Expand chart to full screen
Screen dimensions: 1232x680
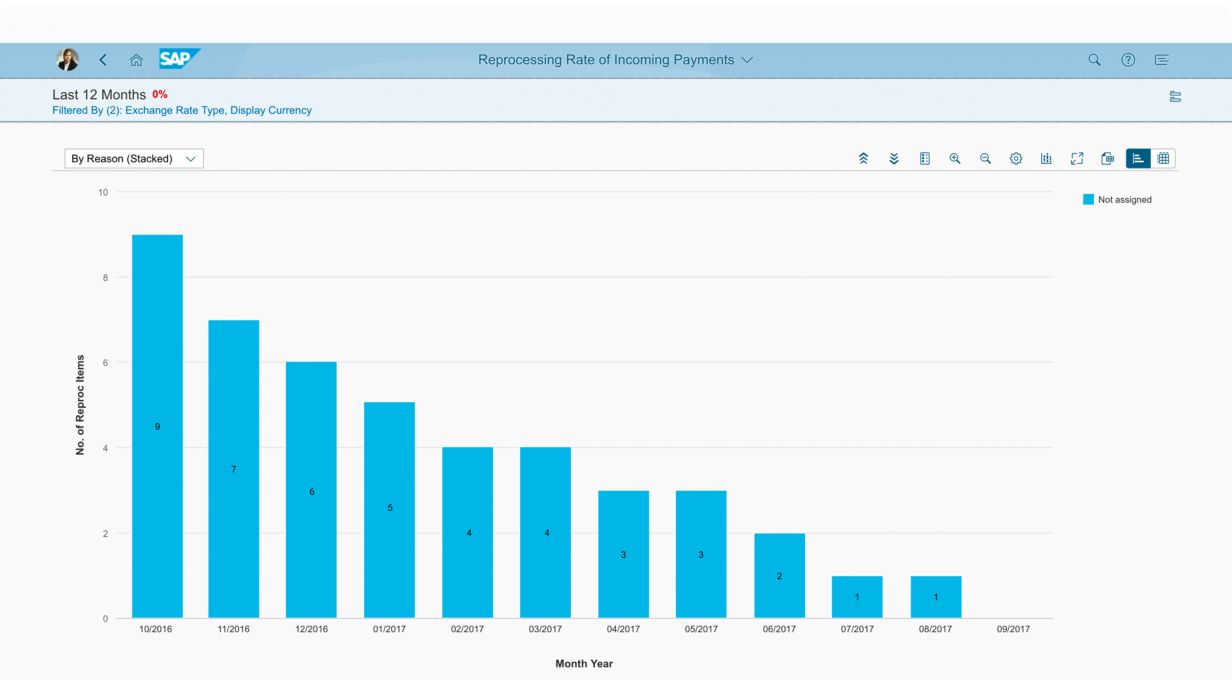[1077, 159]
